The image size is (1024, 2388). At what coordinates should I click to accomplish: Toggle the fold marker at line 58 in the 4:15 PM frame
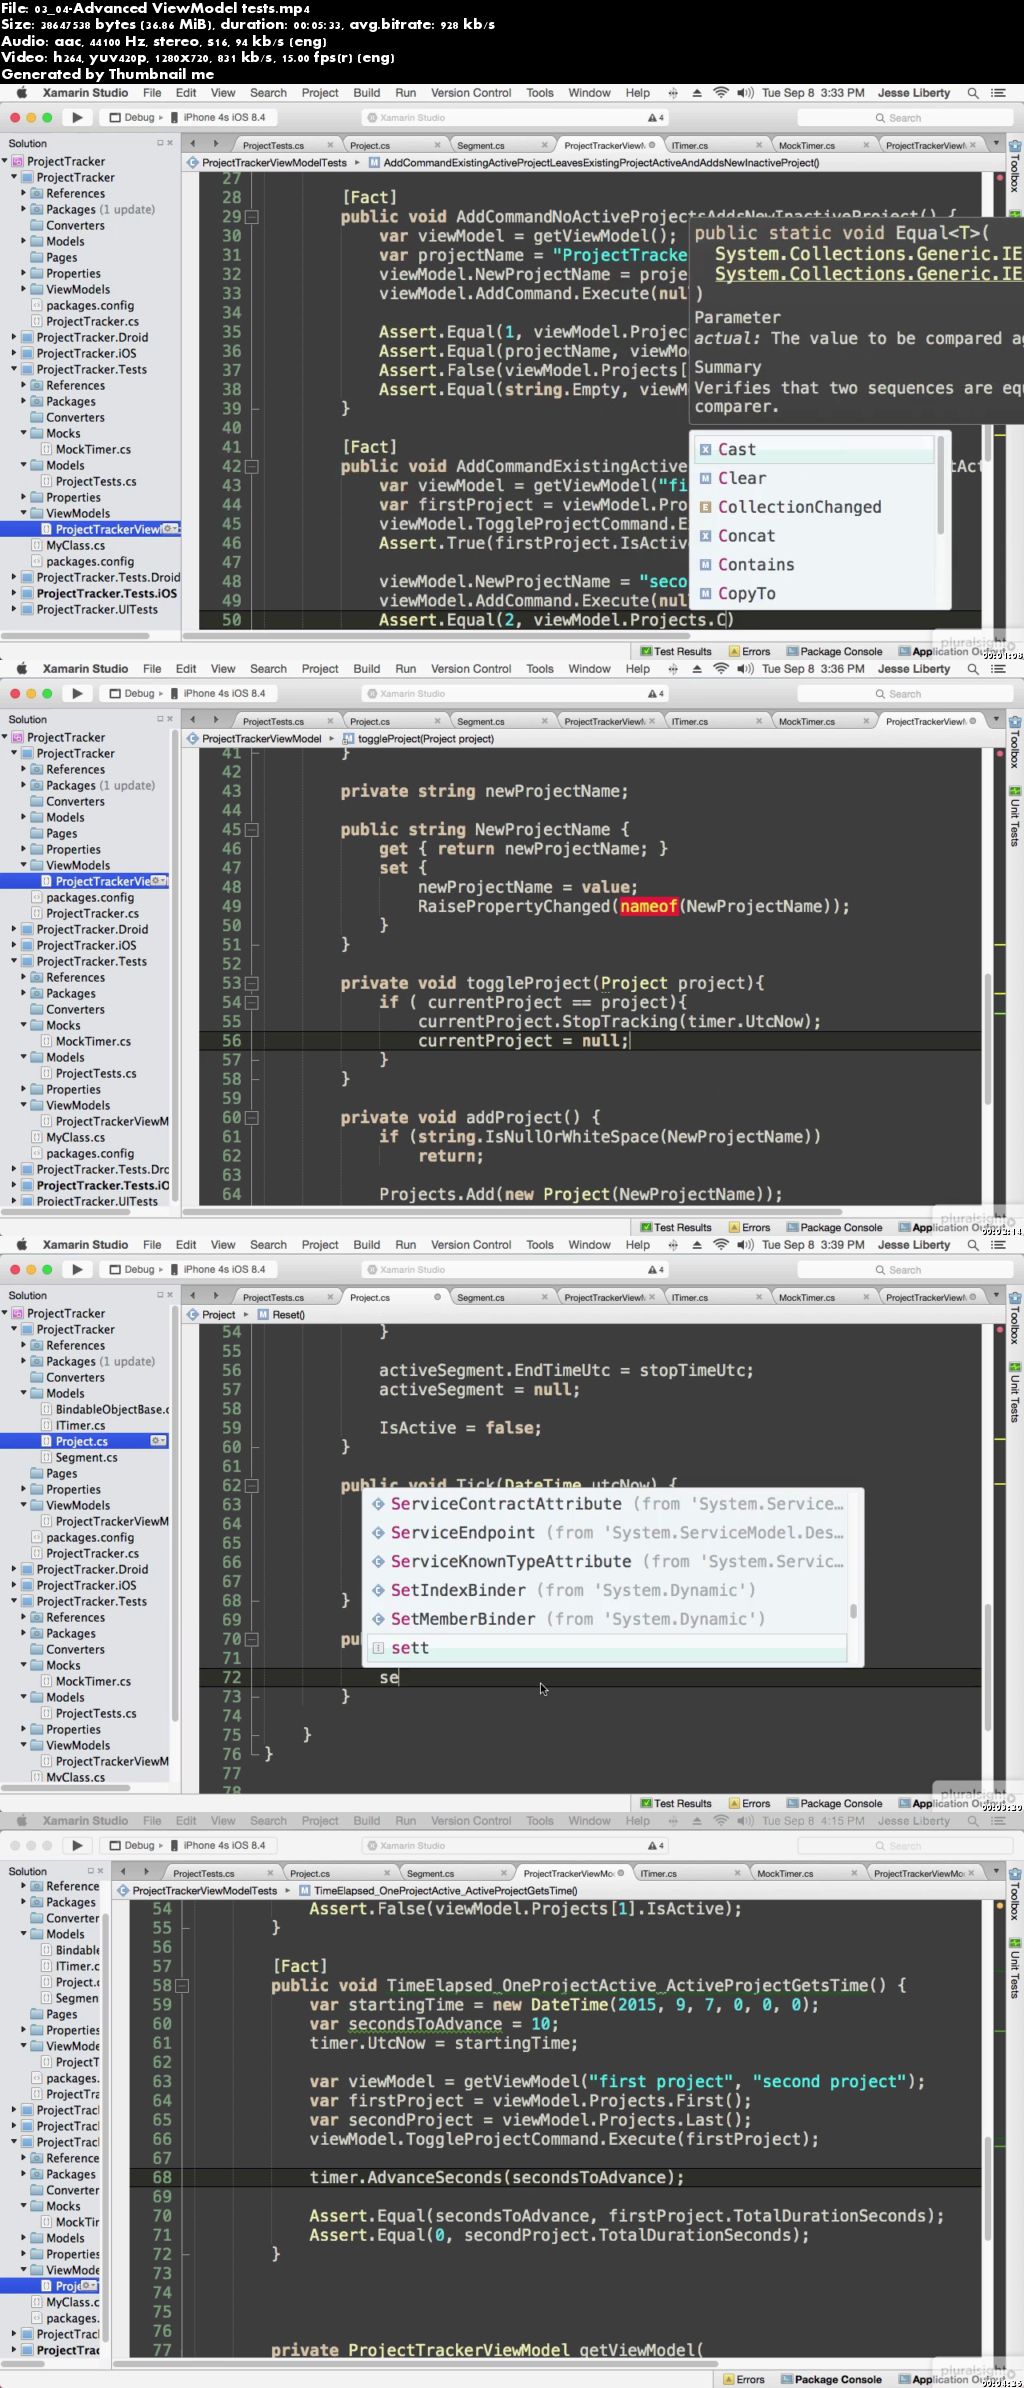182,1986
